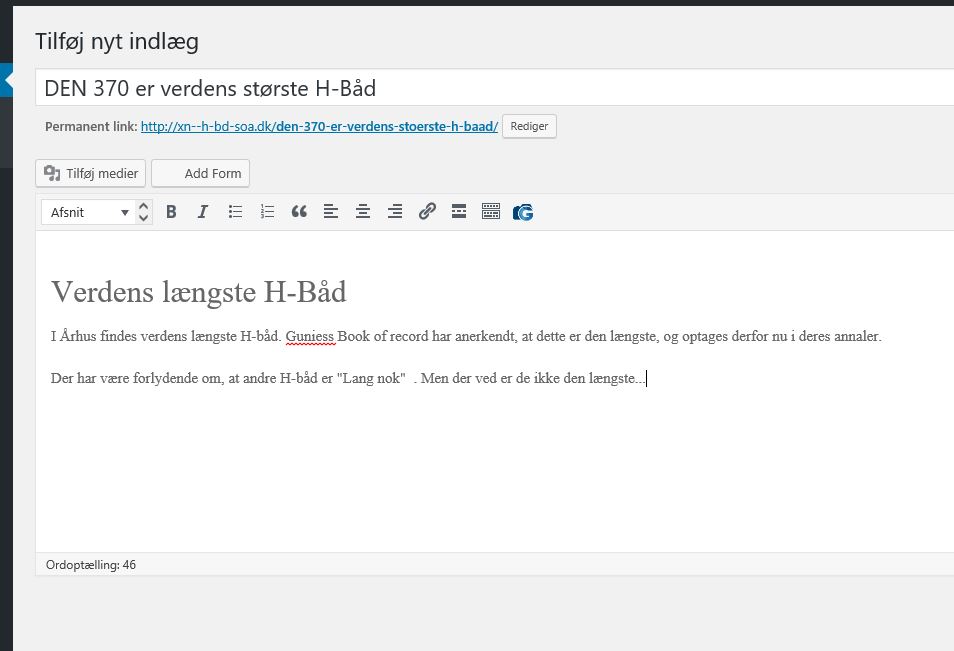Screen dimensions: 954x651
Task: Toggle bold formatting in editor toolbar
Action: (171, 212)
